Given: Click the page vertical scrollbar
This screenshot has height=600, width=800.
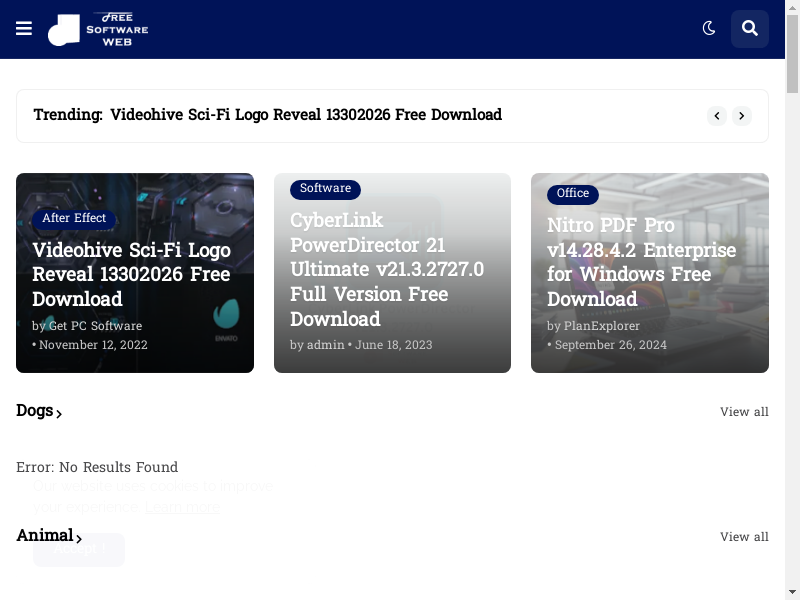Looking at the screenshot, I should click(792, 300).
